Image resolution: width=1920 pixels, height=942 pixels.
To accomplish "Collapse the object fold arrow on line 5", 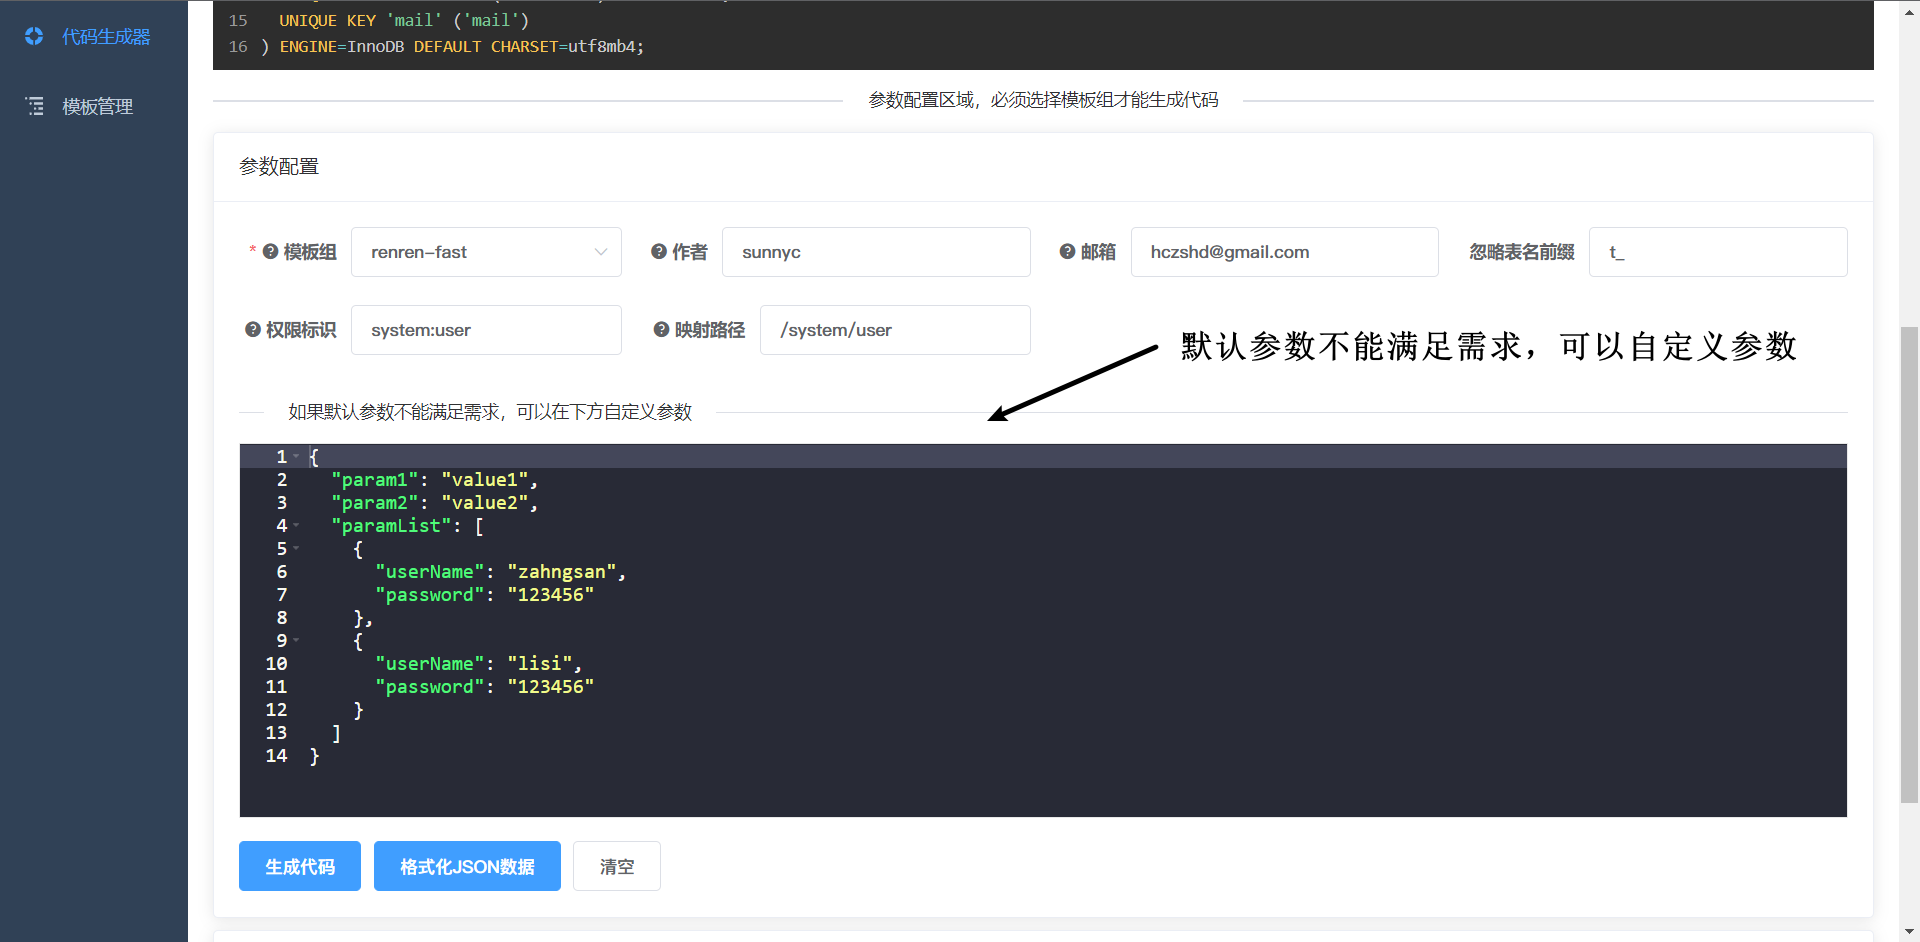I will click(296, 548).
